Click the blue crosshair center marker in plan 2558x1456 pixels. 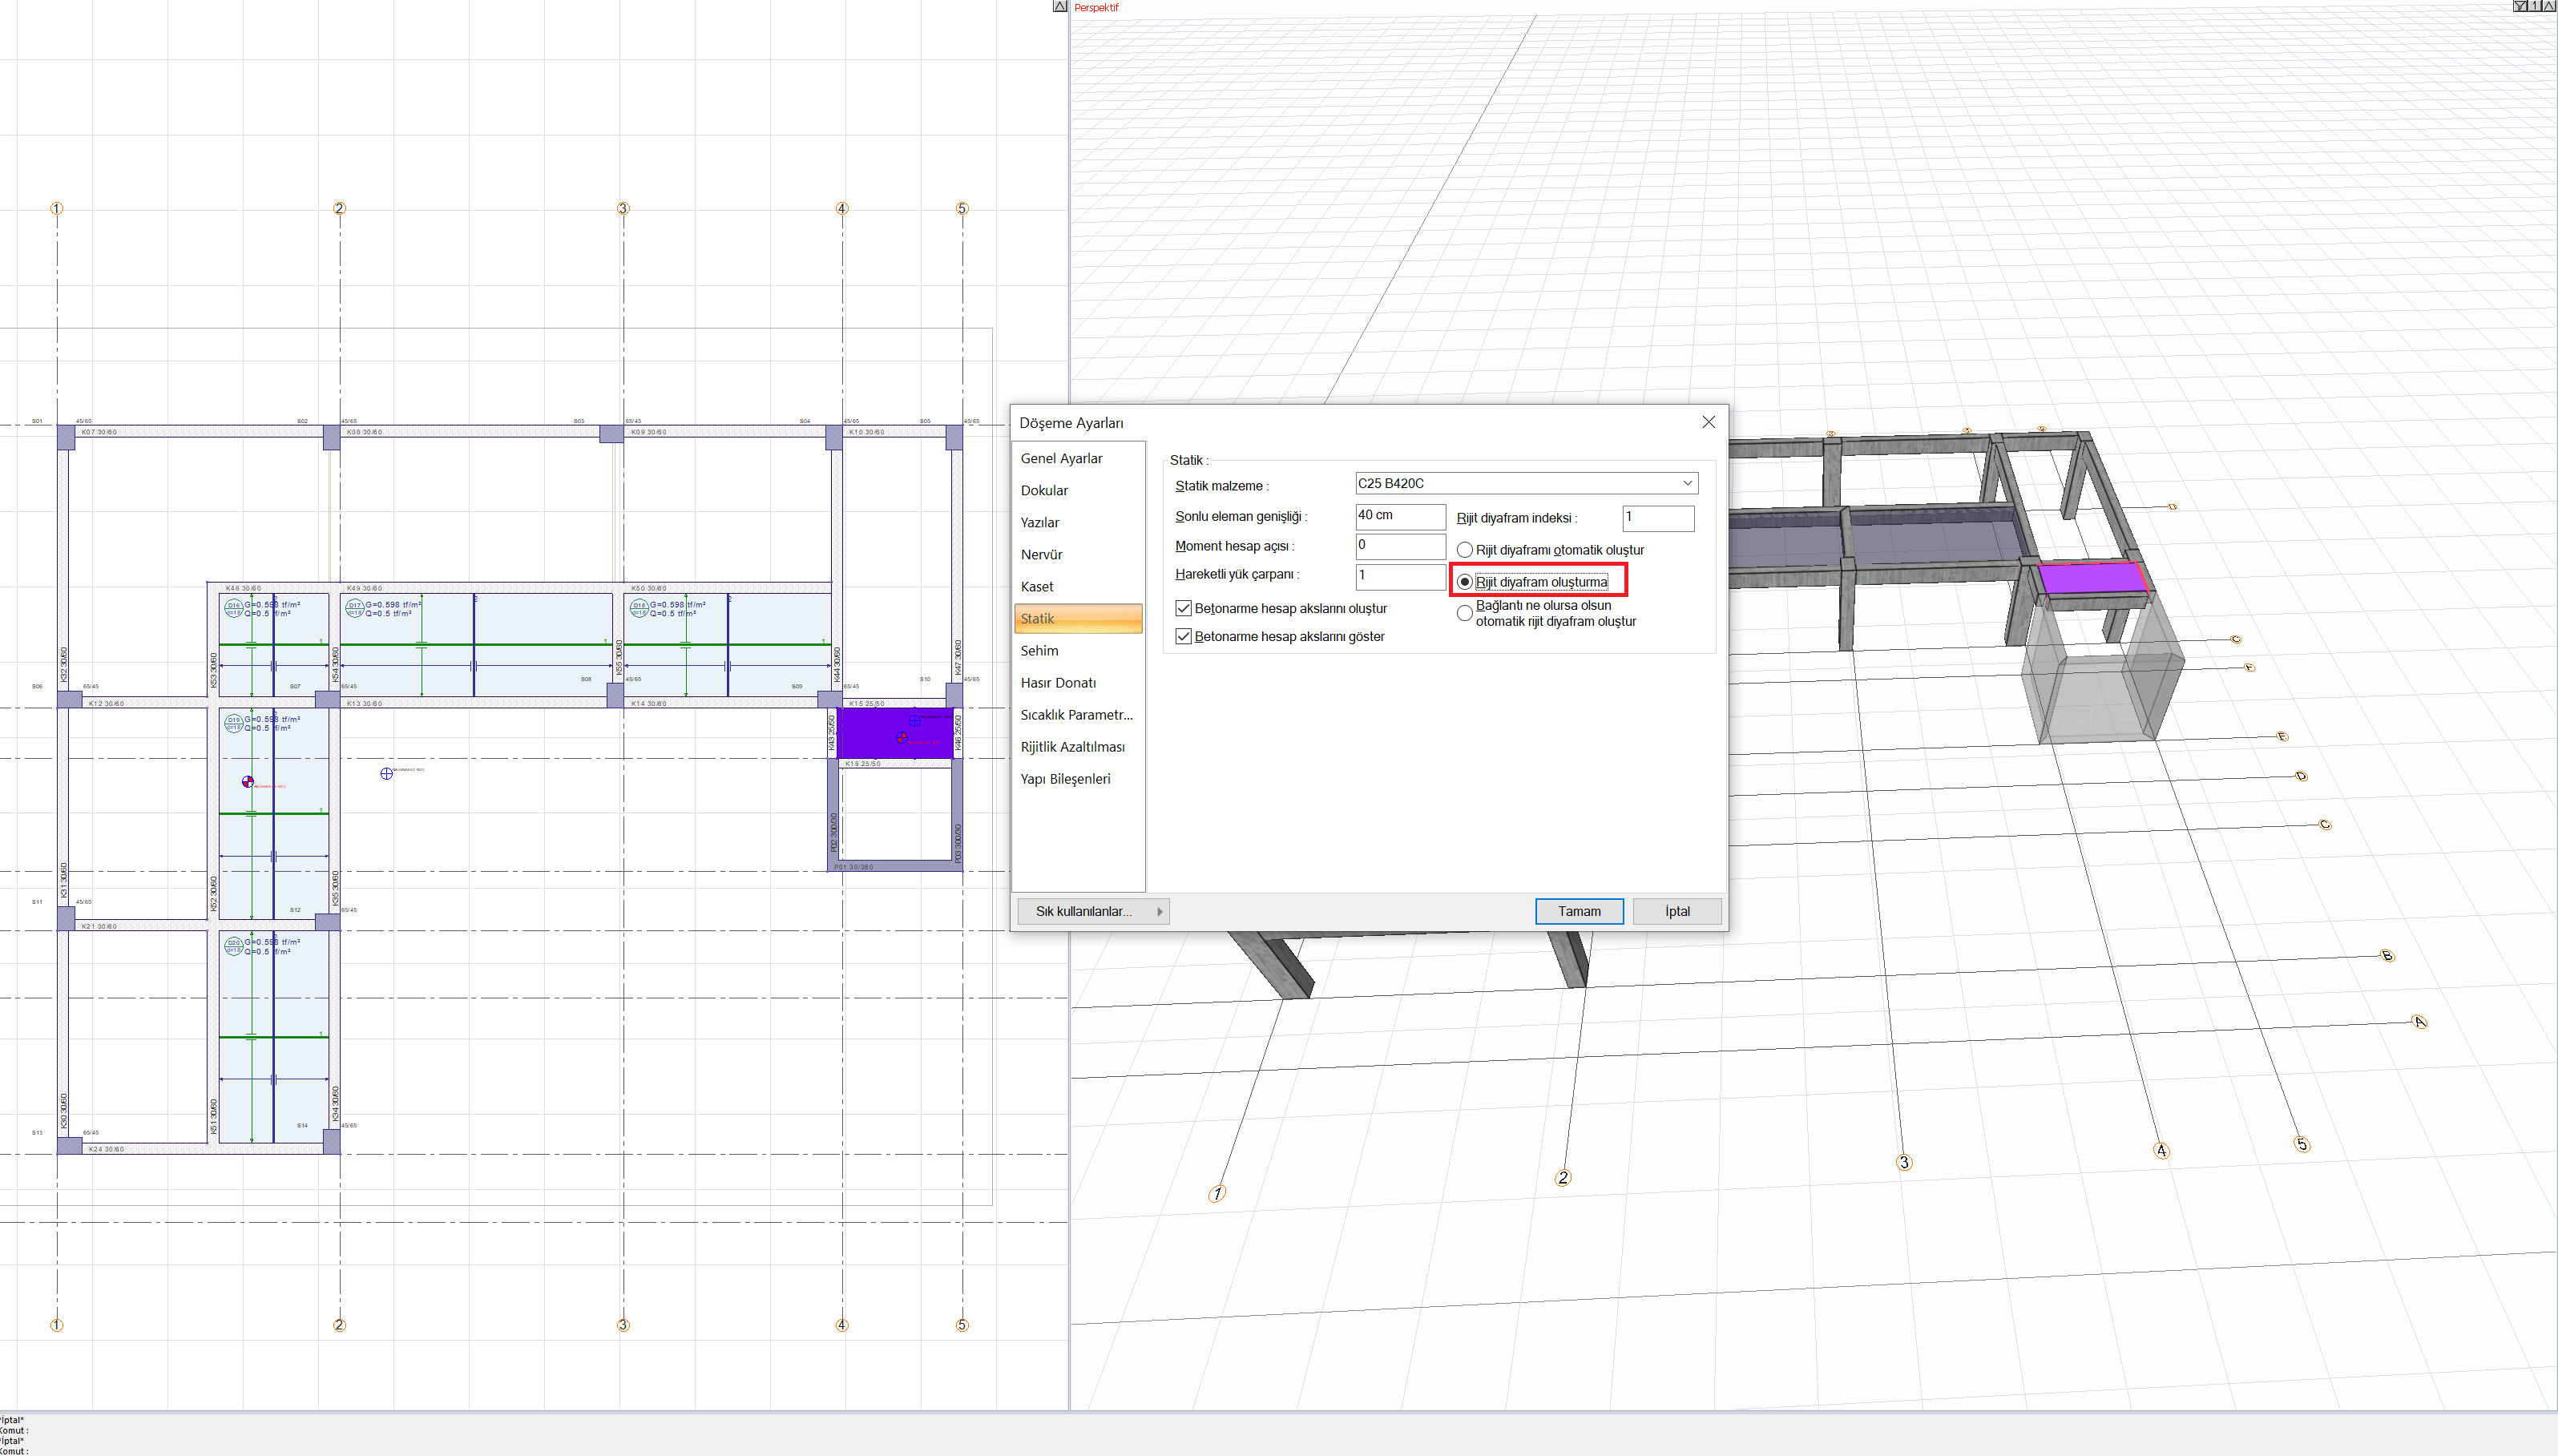pyautogui.click(x=386, y=773)
